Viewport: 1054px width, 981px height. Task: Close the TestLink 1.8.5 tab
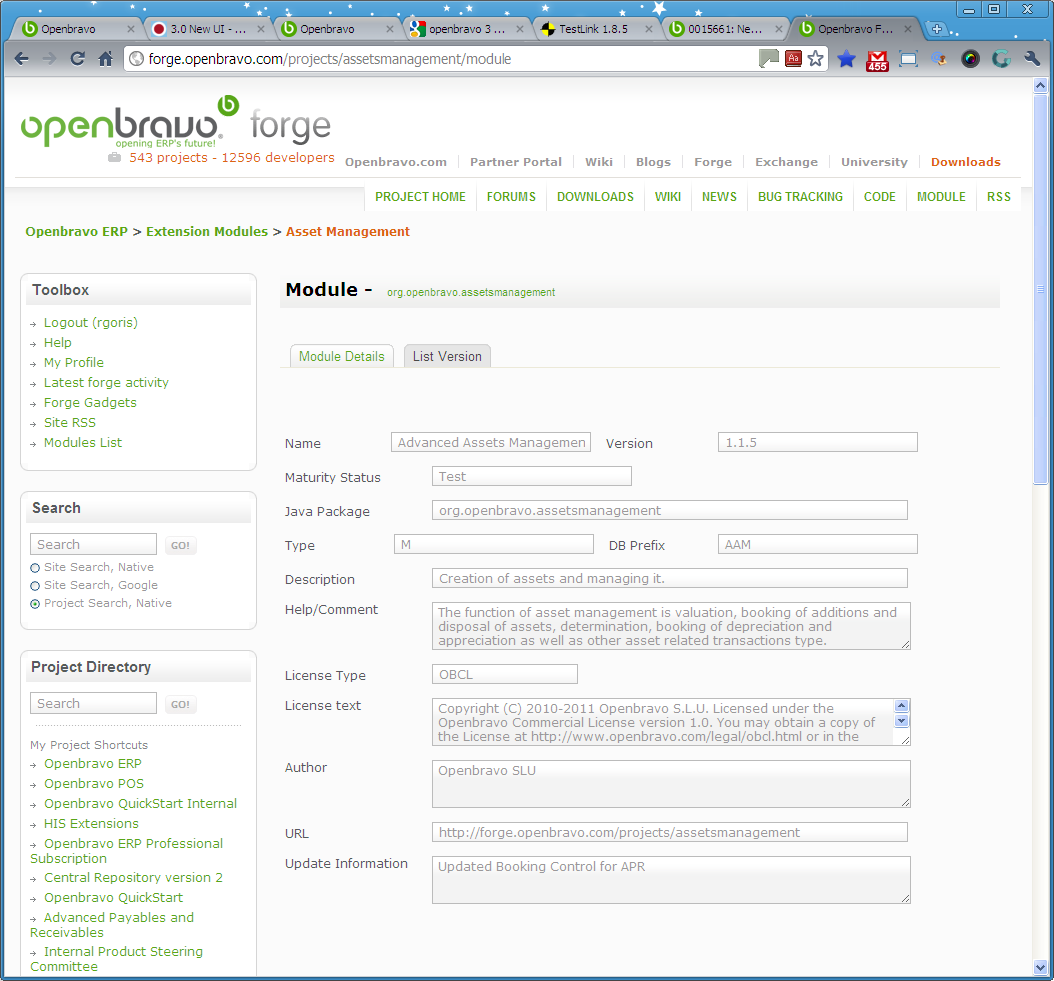[x=649, y=29]
